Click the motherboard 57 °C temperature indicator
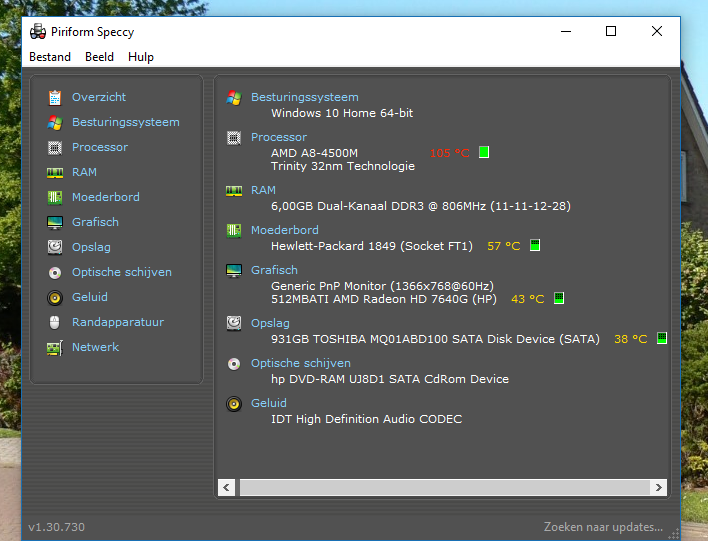Screen dimensions: 708x541 [x=535, y=245]
